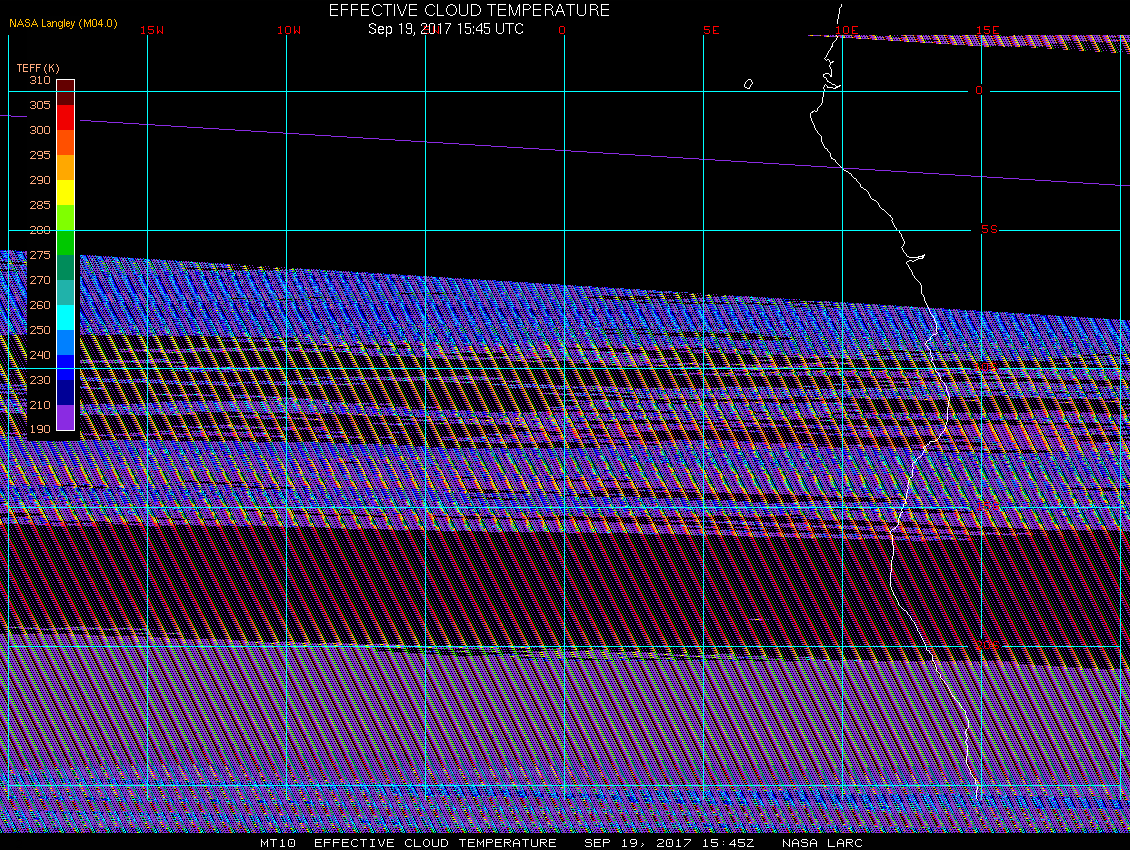The image size is (1130, 850).
Task: Click the 5E longitude label
Action: [x=711, y=30]
